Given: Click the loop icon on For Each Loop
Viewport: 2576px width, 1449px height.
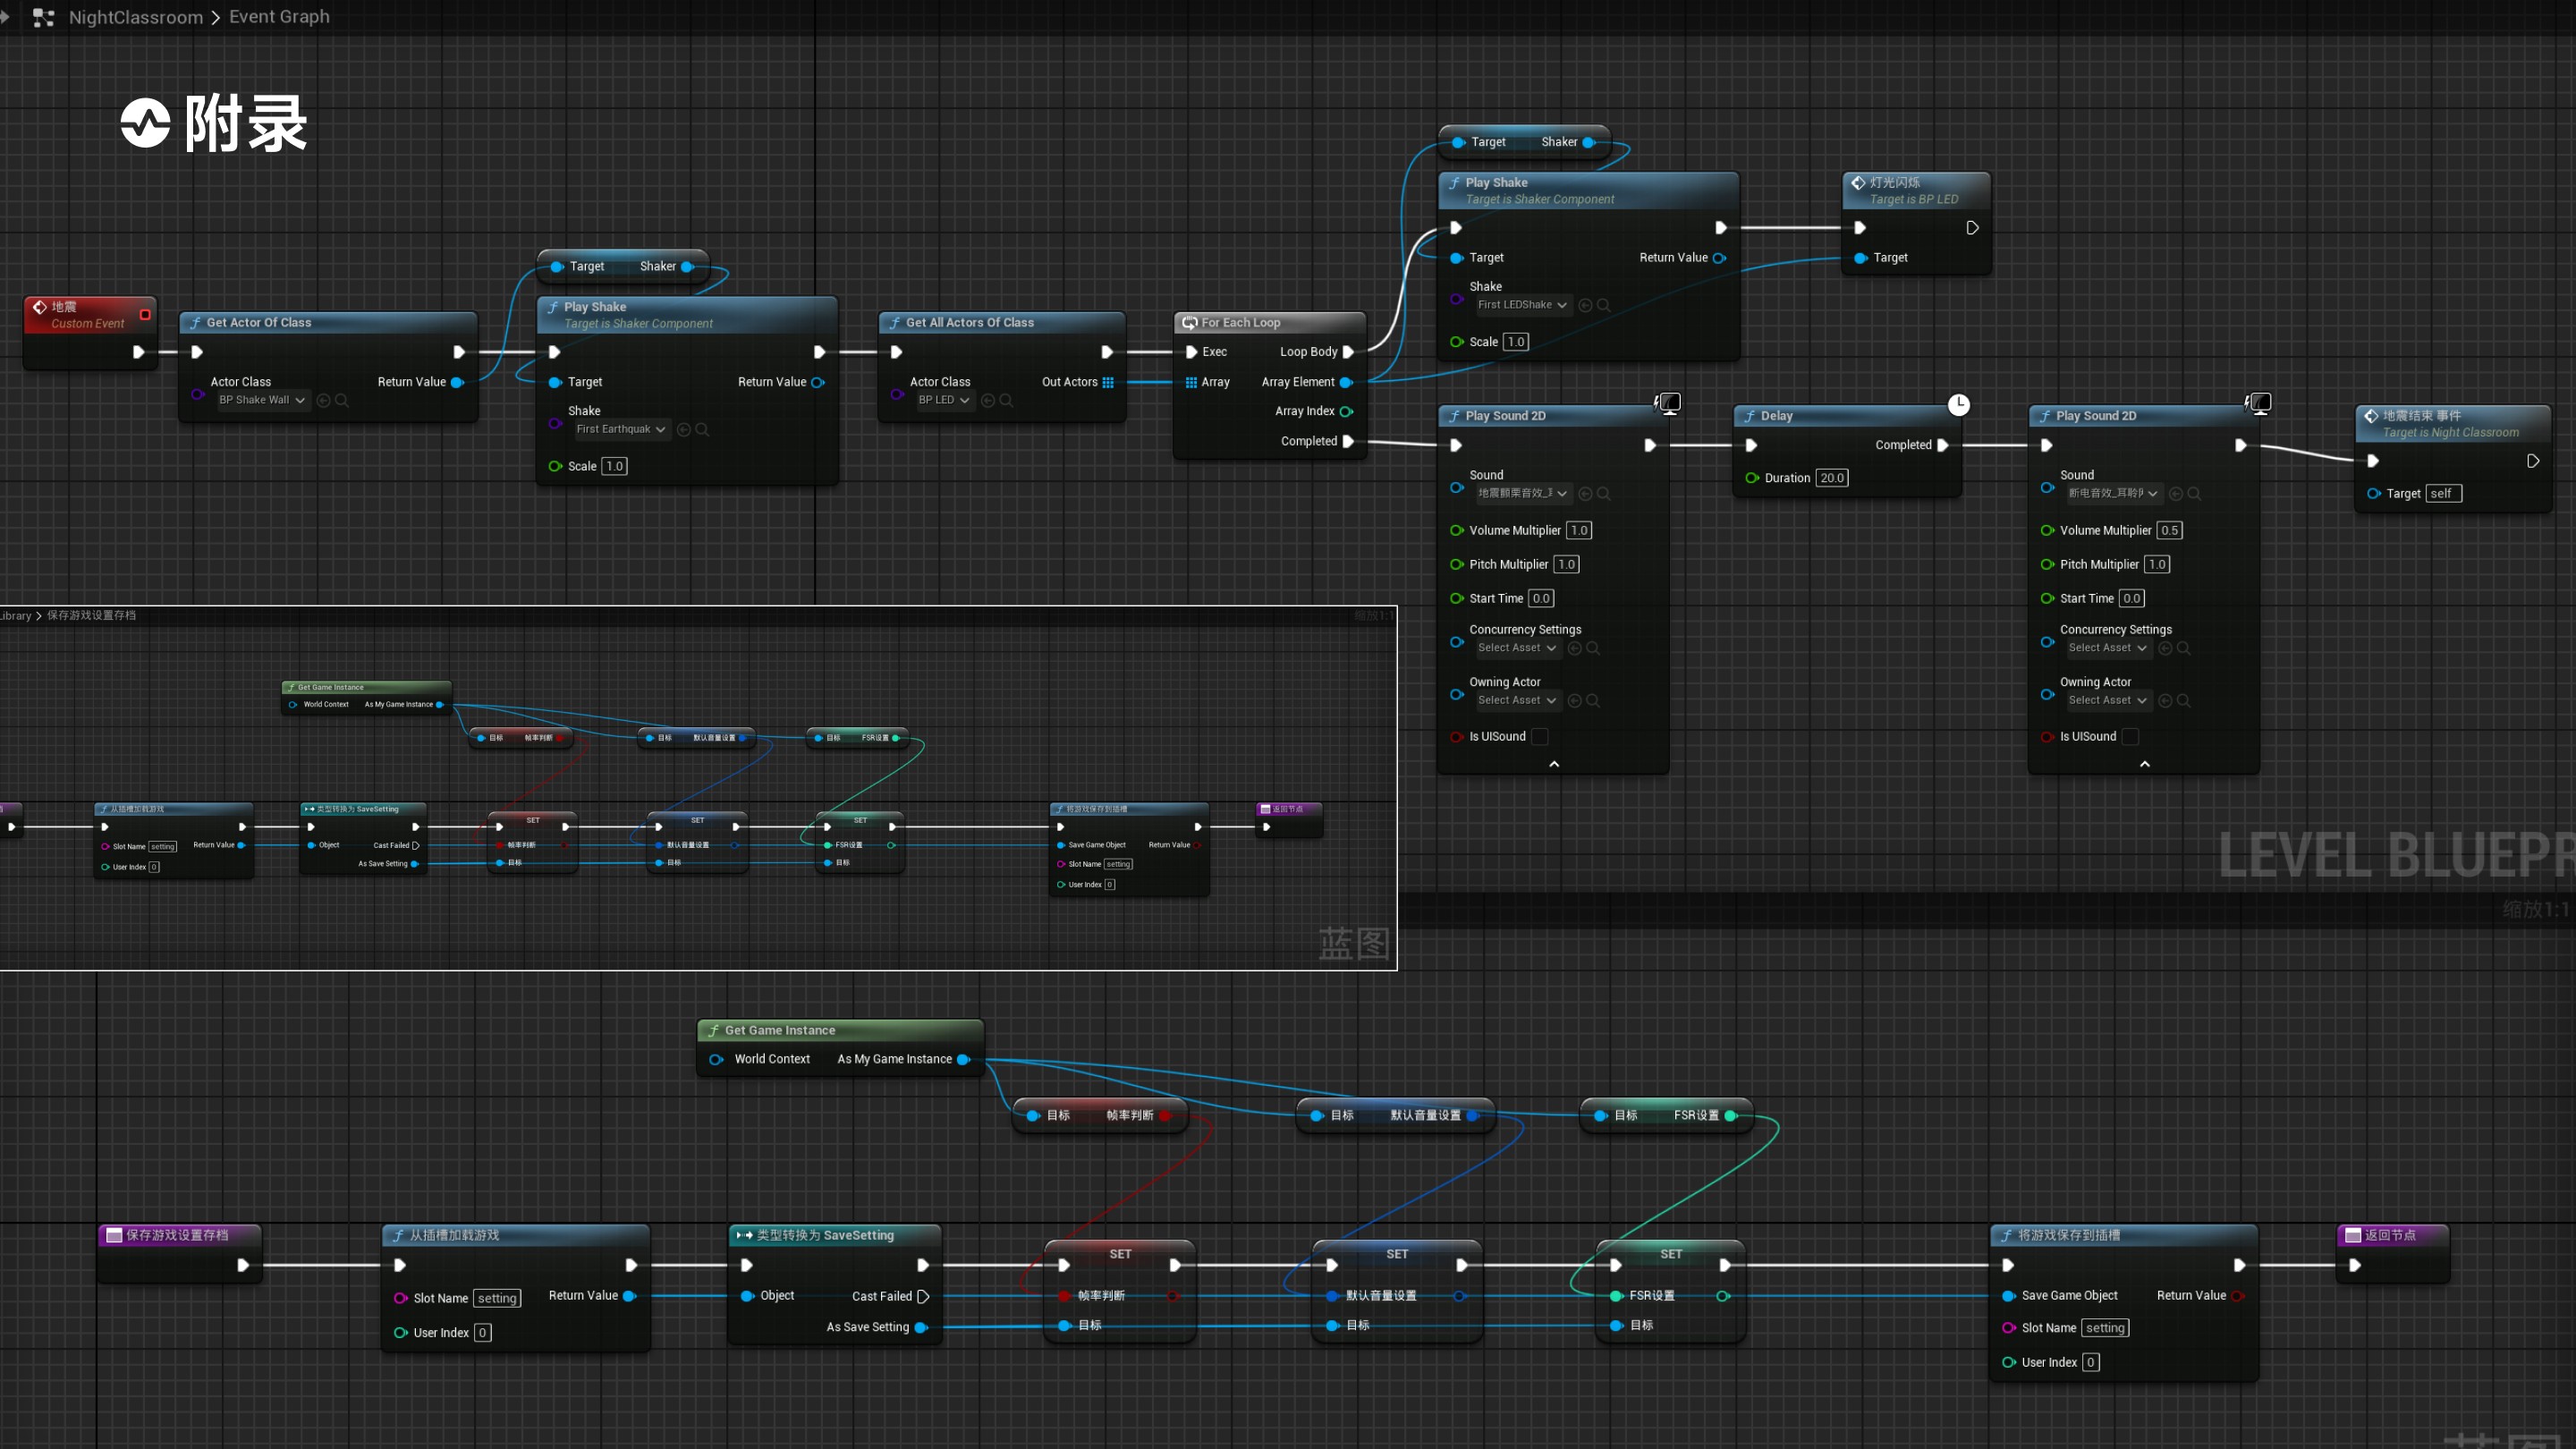Looking at the screenshot, I should (x=1190, y=323).
